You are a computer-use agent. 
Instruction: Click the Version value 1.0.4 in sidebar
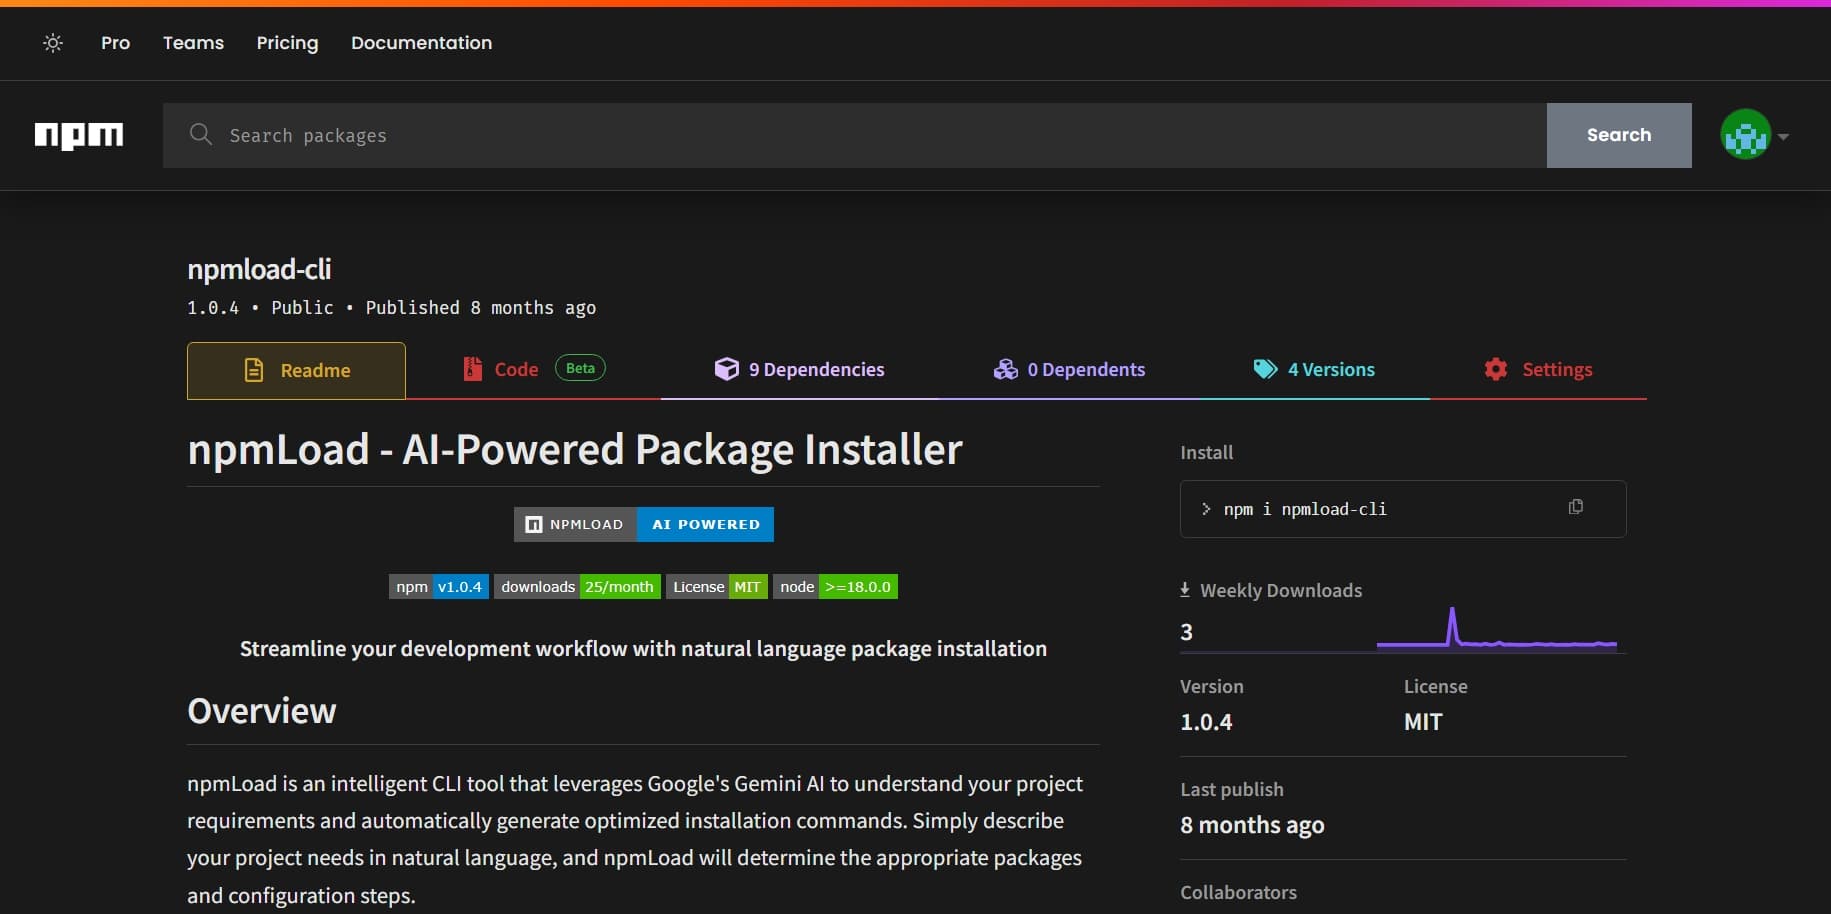point(1206,722)
